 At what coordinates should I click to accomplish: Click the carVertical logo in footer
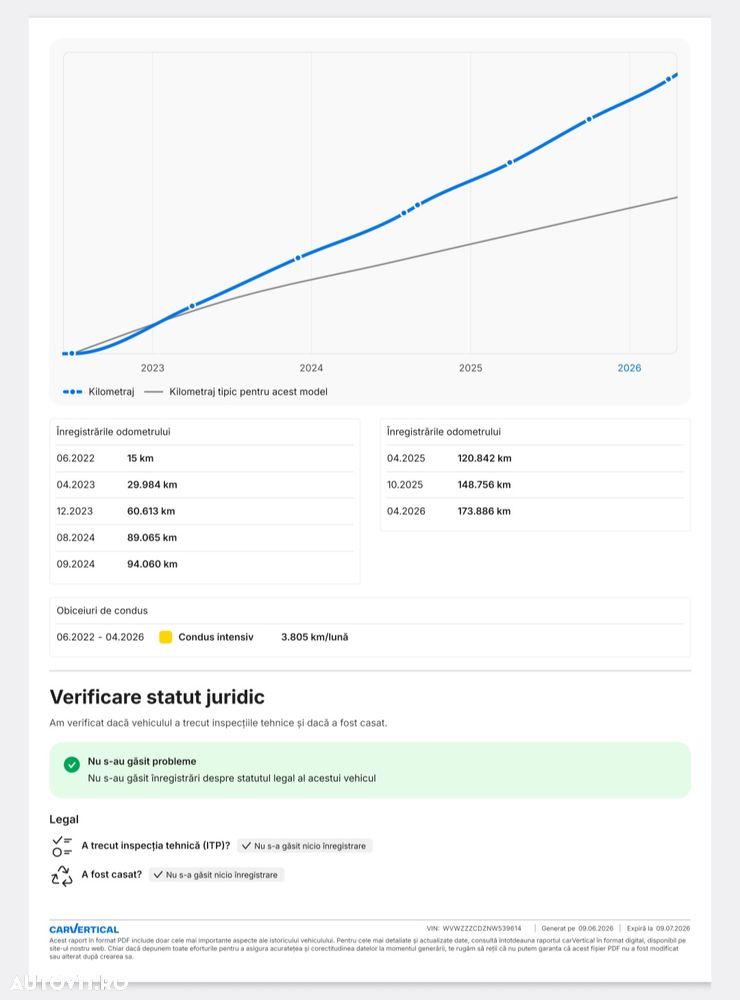(x=84, y=929)
